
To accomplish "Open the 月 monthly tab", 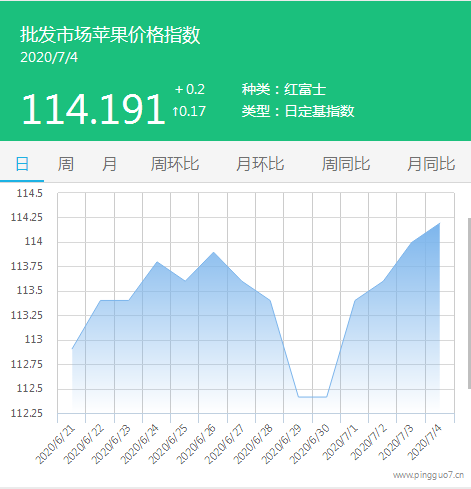I will 109,164.
